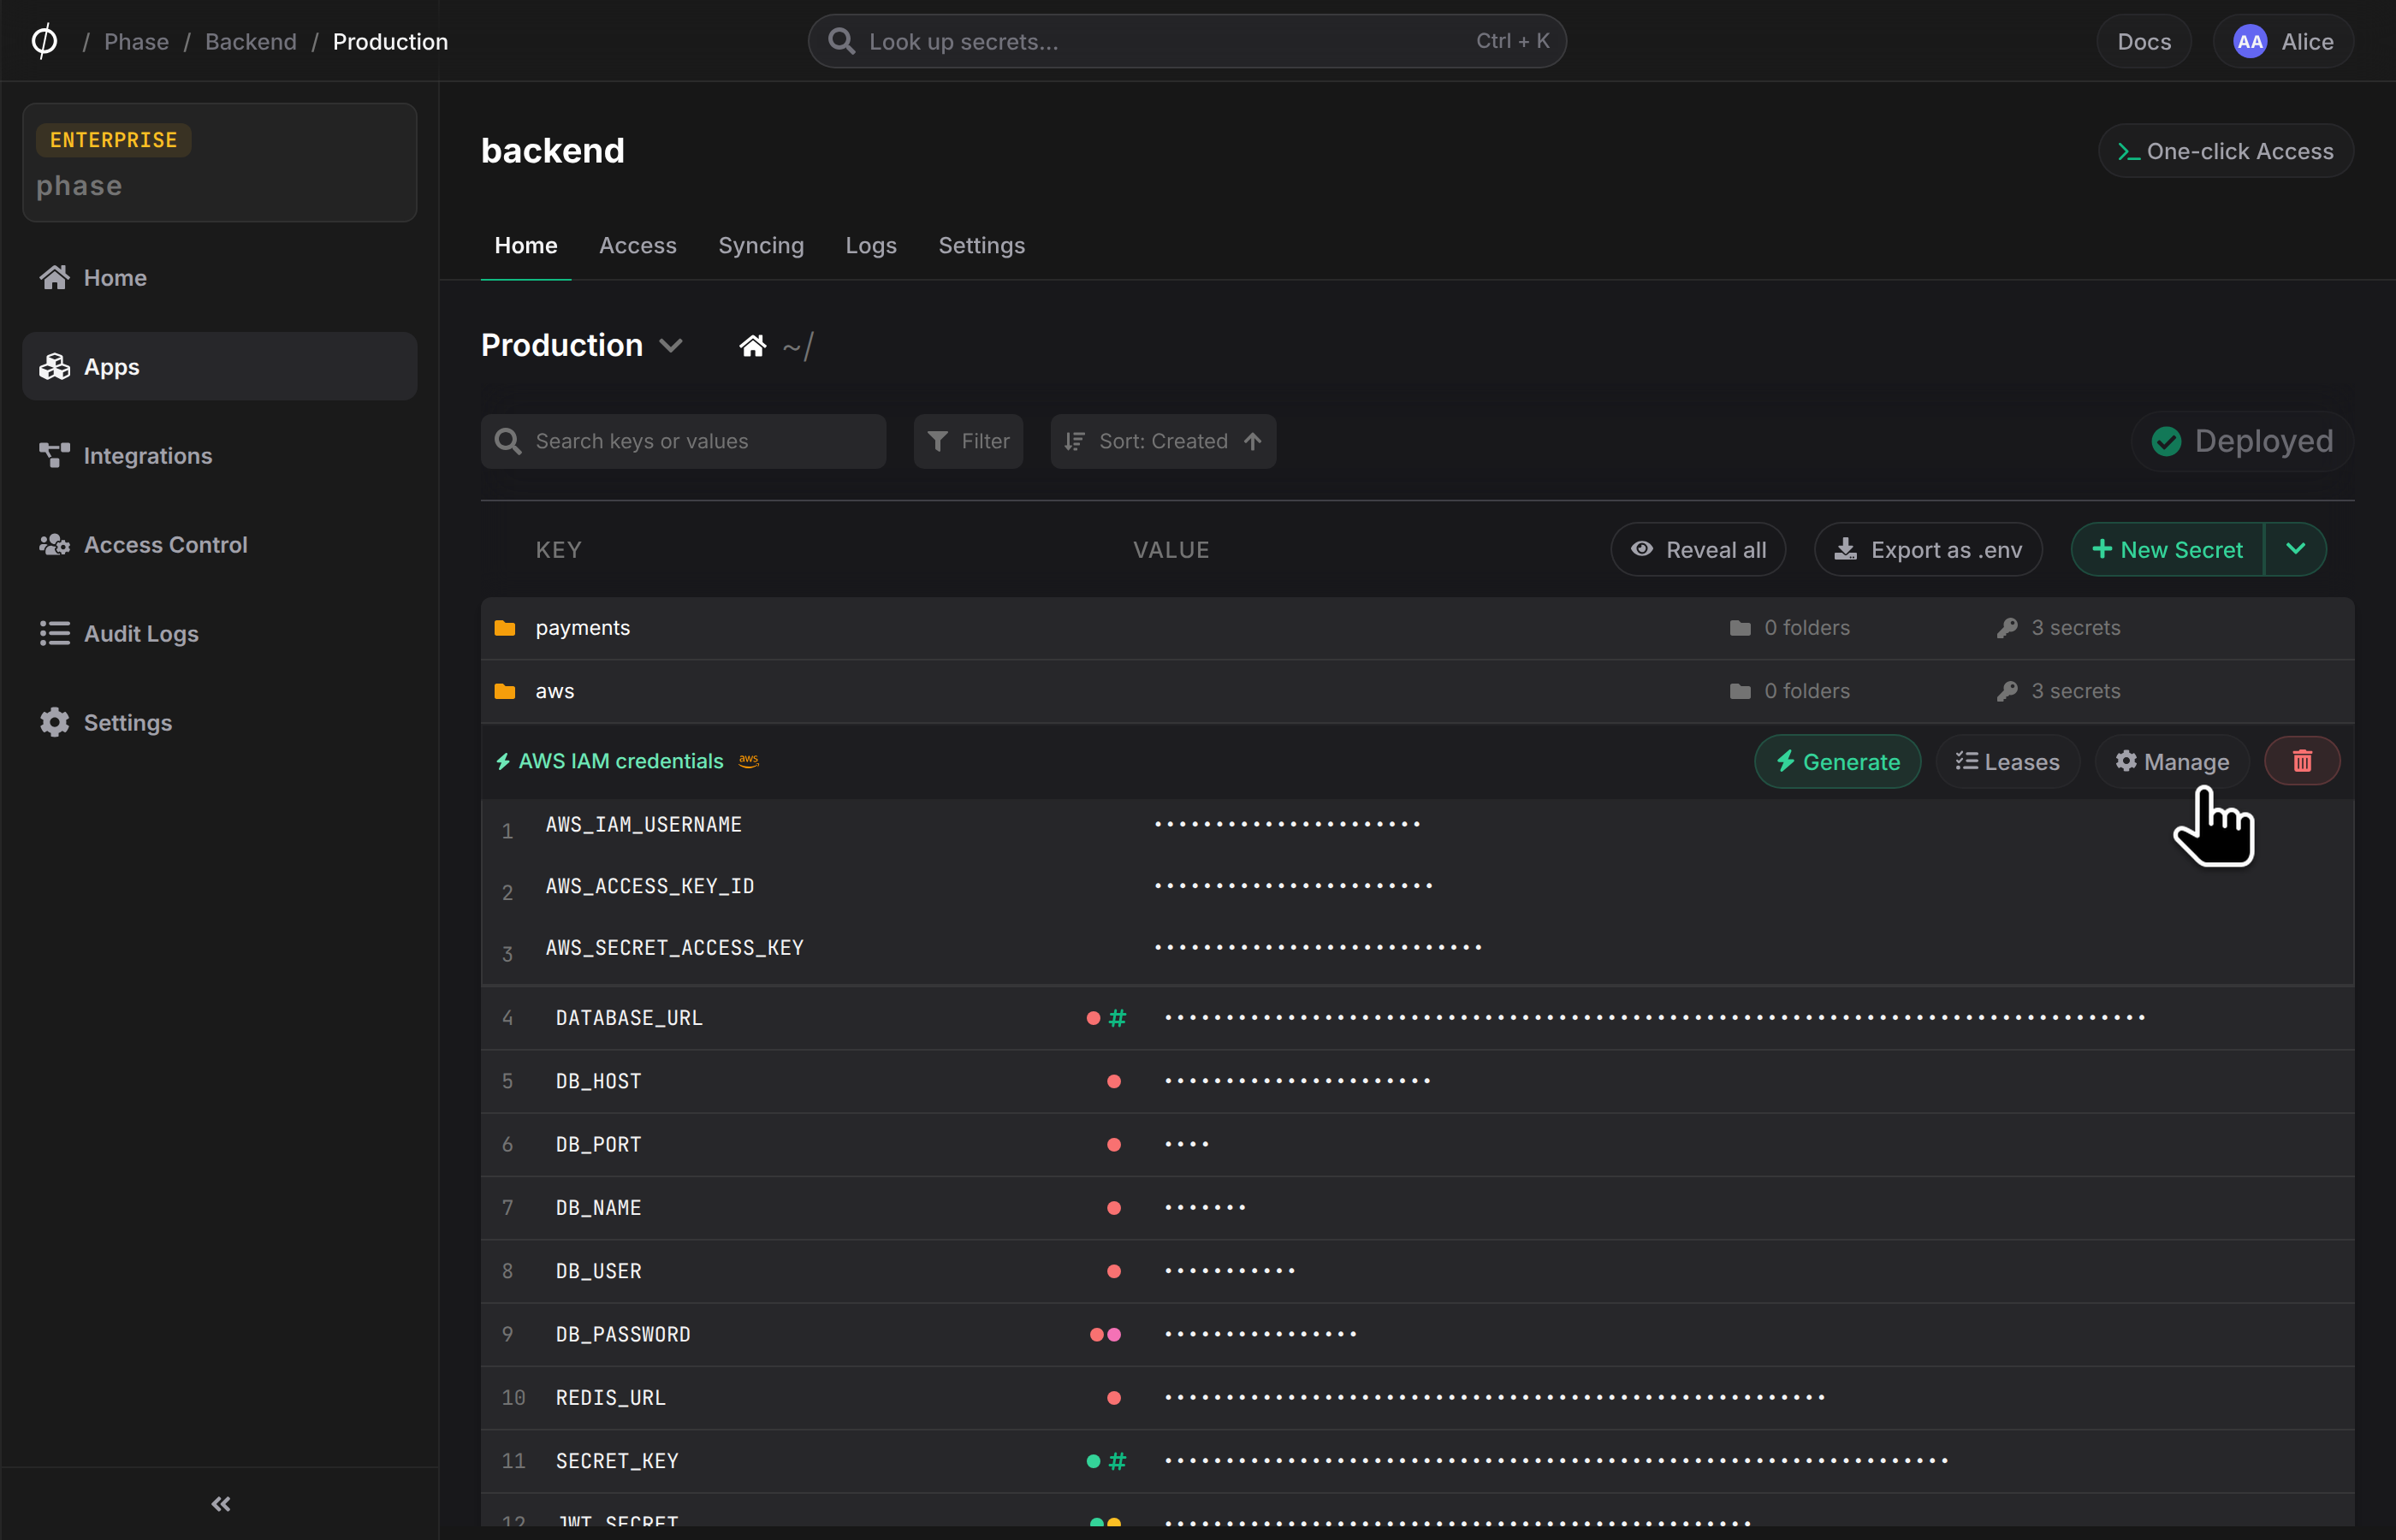2396x1540 pixels.
Task: Focus the Search keys or values field
Action: [683, 441]
